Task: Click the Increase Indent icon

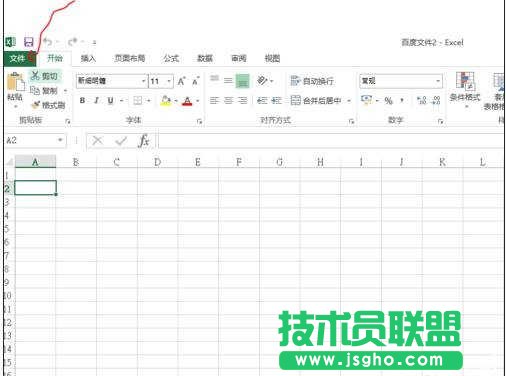Action: coord(276,100)
